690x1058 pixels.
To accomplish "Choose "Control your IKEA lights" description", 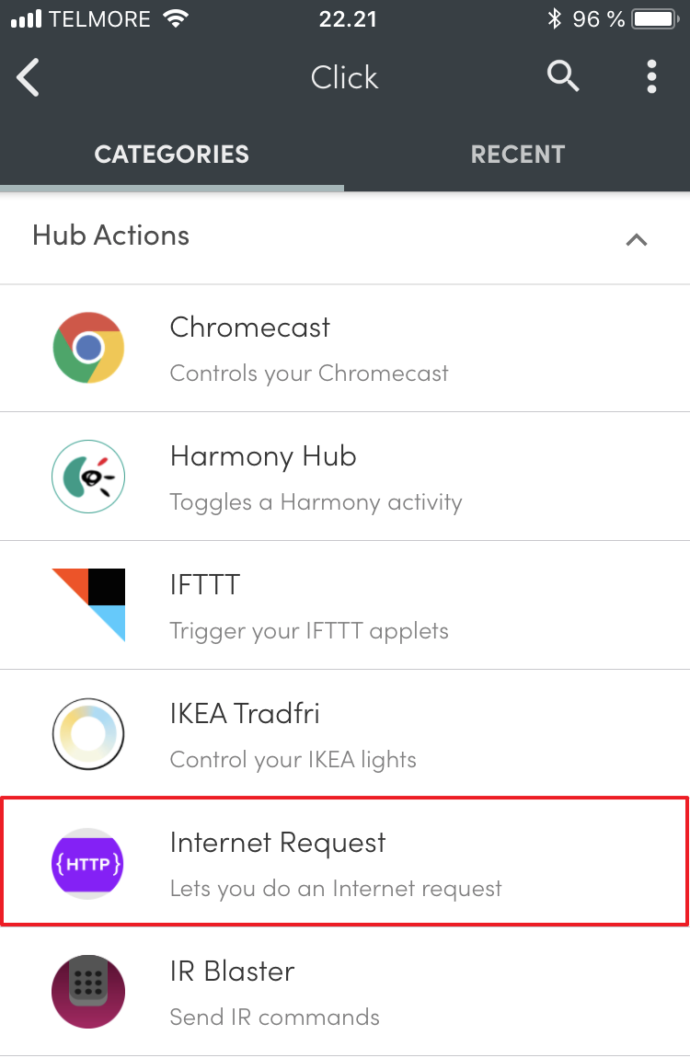I will click(x=292, y=760).
